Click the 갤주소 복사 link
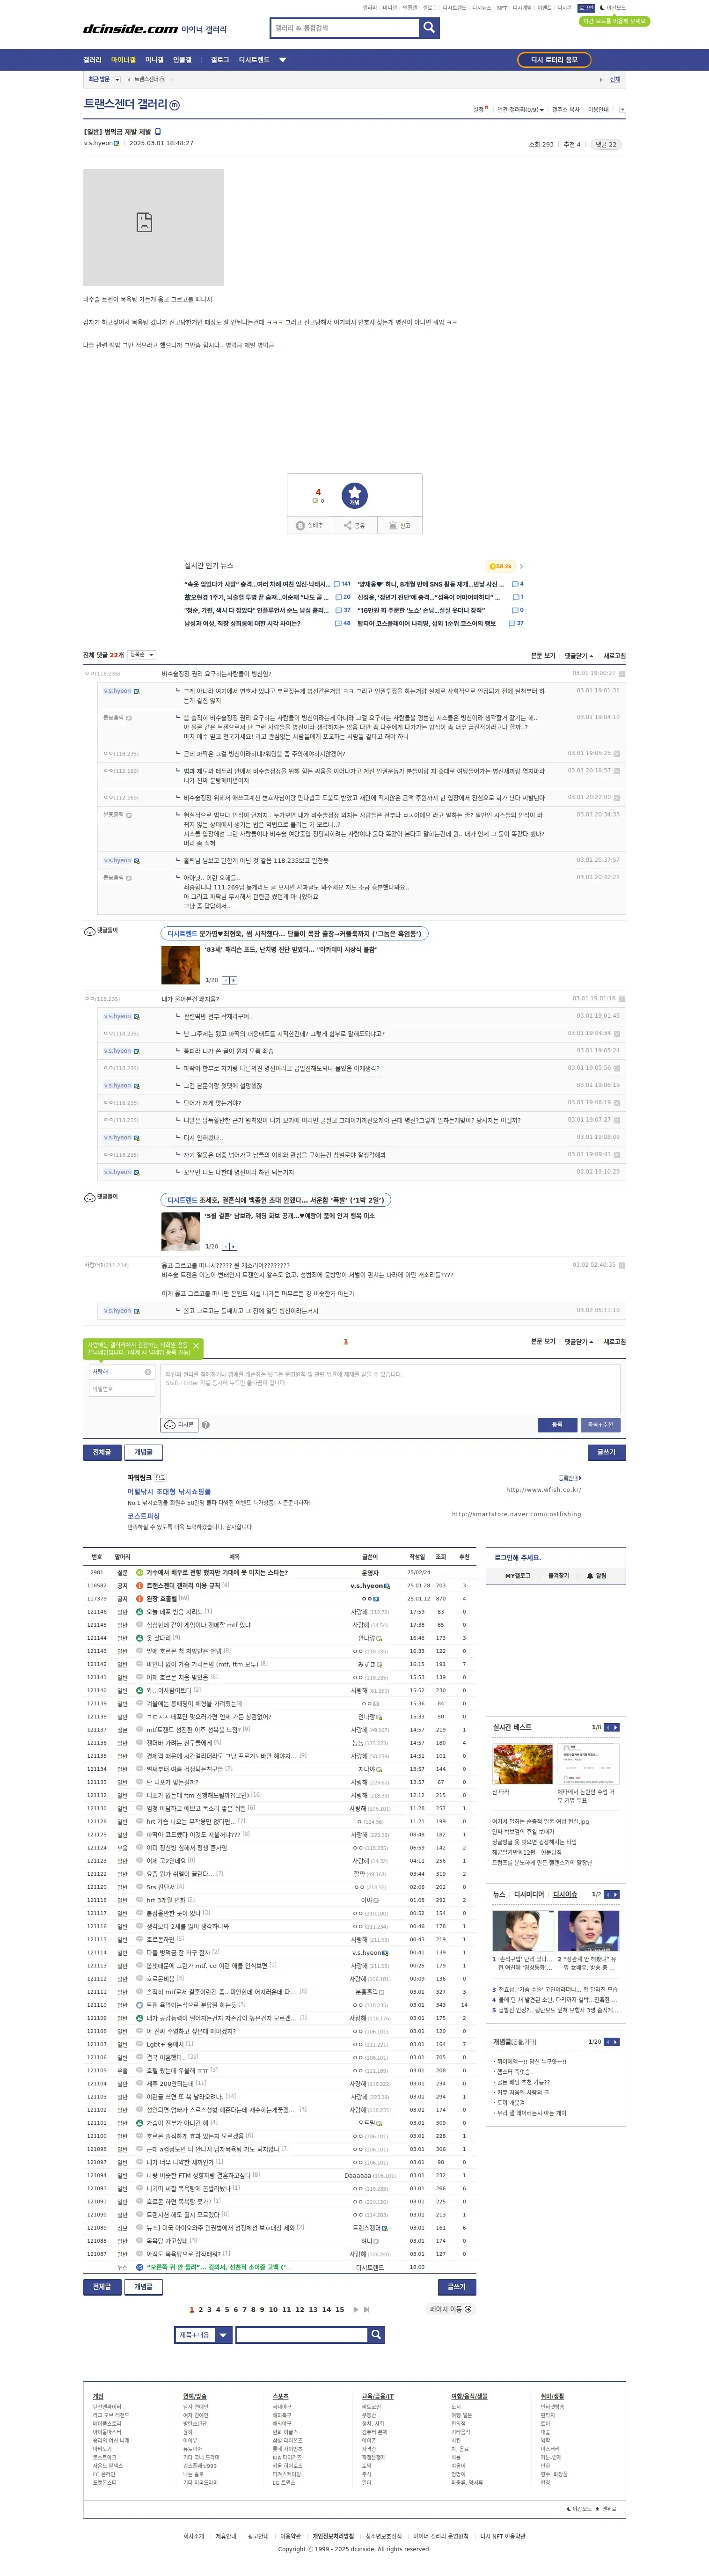The width and height of the screenshot is (709, 2576). click(x=566, y=110)
